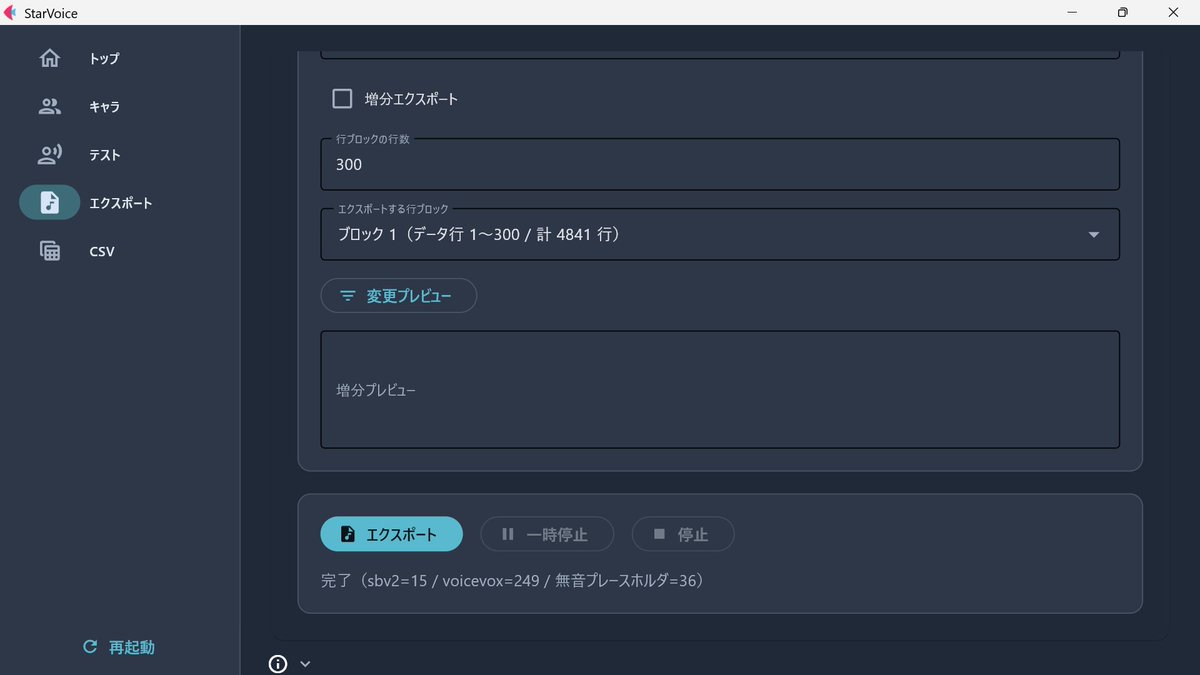Image resolution: width=1200 pixels, height=675 pixels.
Task: Click the エクスポート button
Action: [x=391, y=534]
